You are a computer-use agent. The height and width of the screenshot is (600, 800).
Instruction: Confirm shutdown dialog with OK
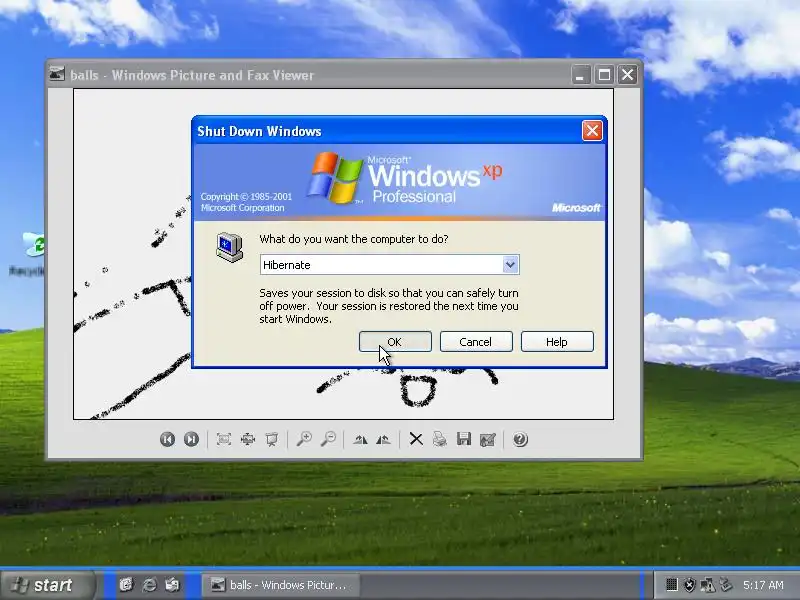pyautogui.click(x=395, y=342)
